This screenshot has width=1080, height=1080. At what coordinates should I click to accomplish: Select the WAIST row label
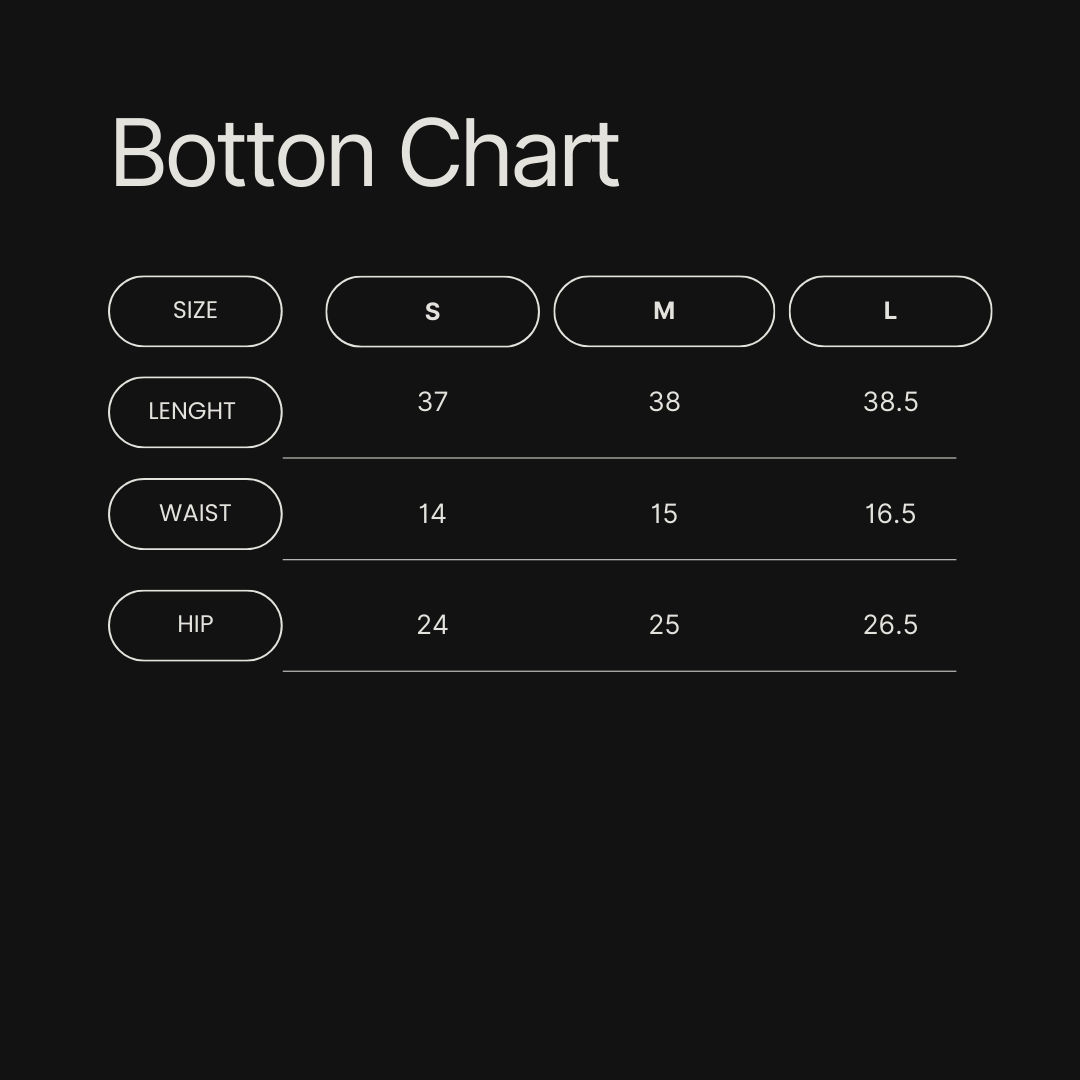(195, 514)
